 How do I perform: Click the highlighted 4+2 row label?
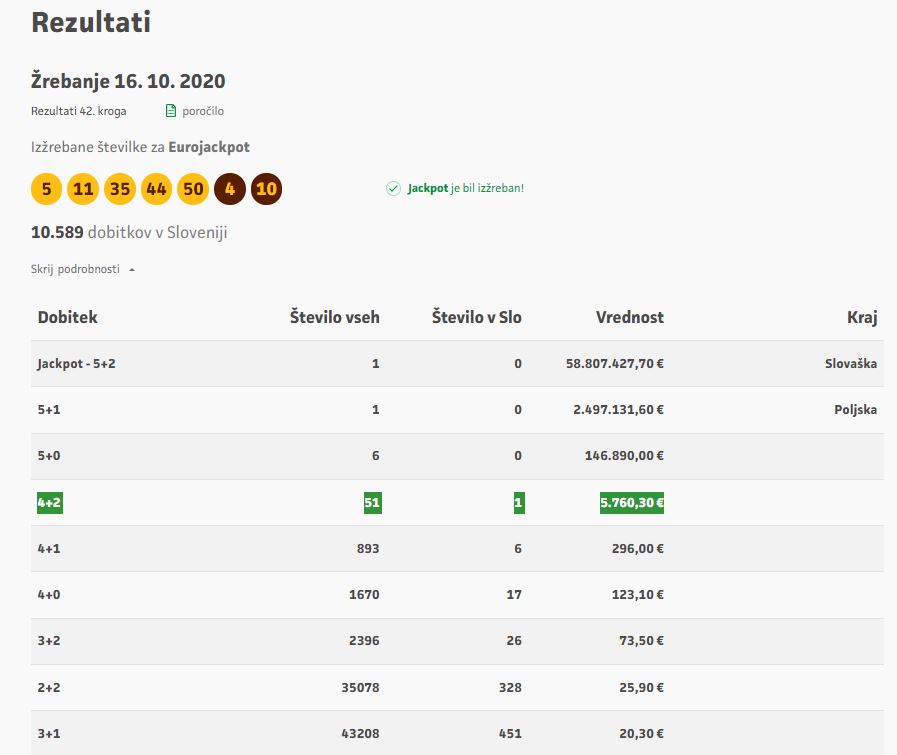coord(50,503)
